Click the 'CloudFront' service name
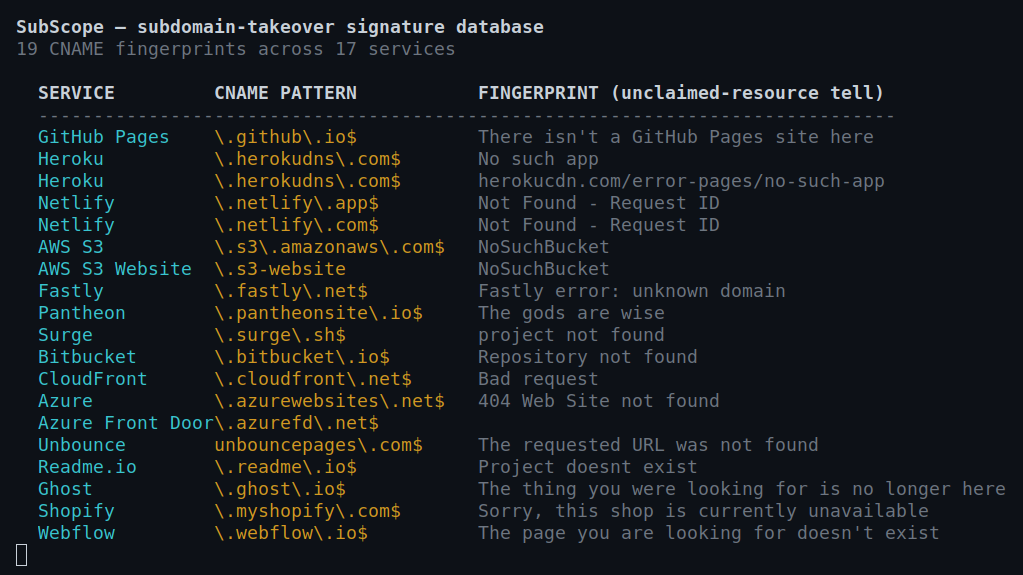The width and height of the screenshot is (1023, 575). (93, 379)
